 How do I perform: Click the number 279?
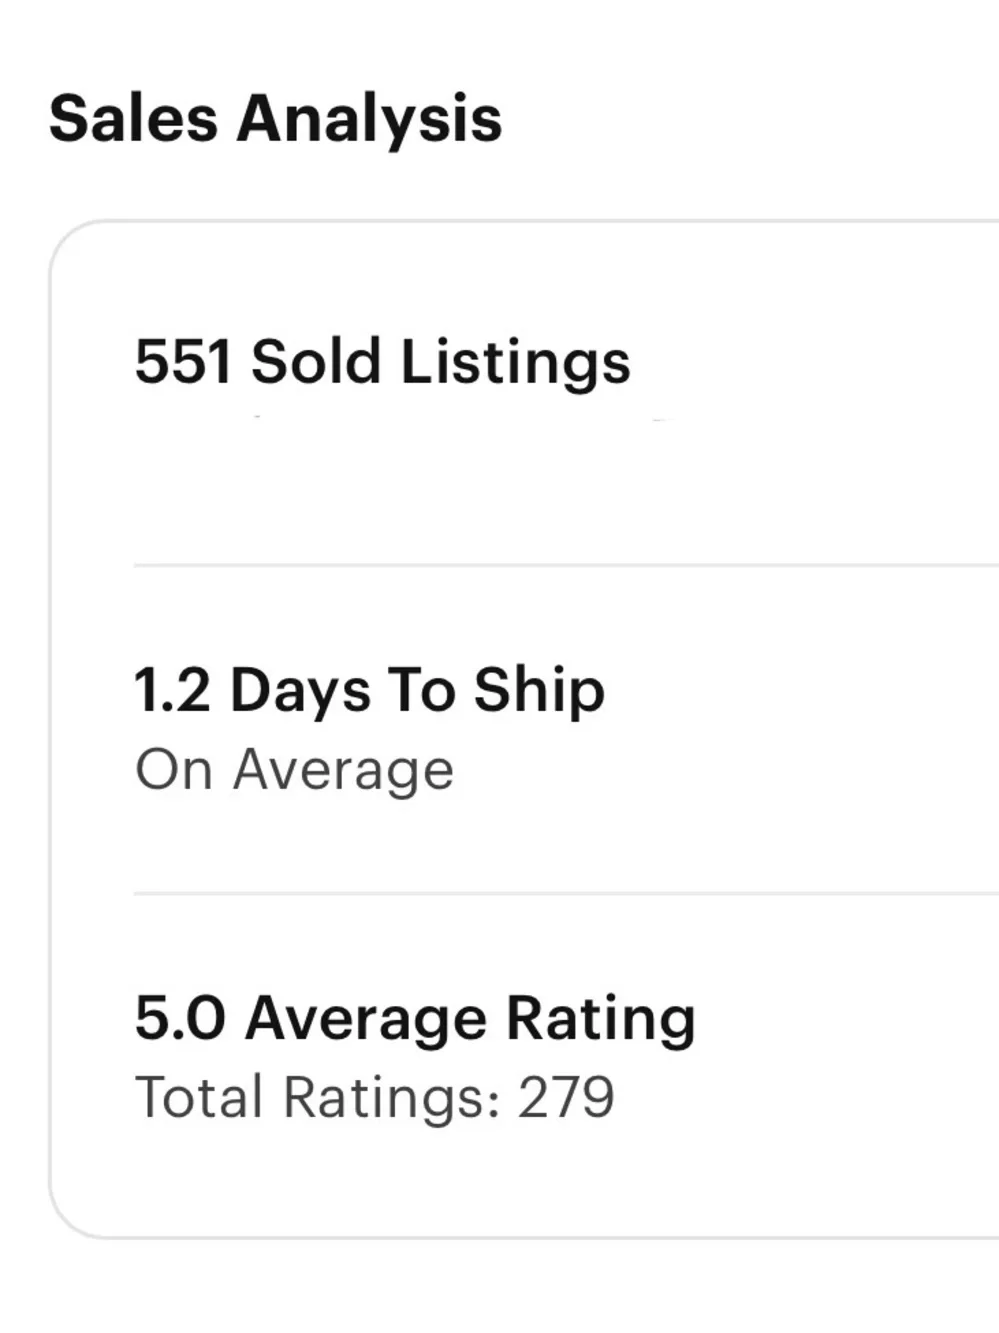(x=565, y=1098)
